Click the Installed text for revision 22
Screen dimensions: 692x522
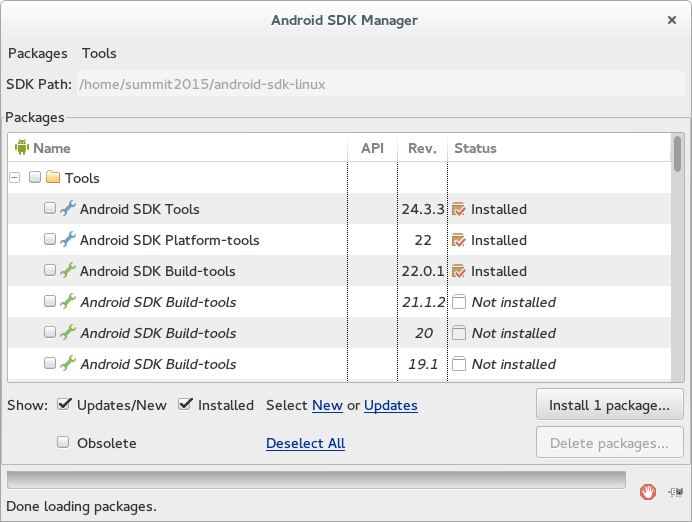(499, 240)
